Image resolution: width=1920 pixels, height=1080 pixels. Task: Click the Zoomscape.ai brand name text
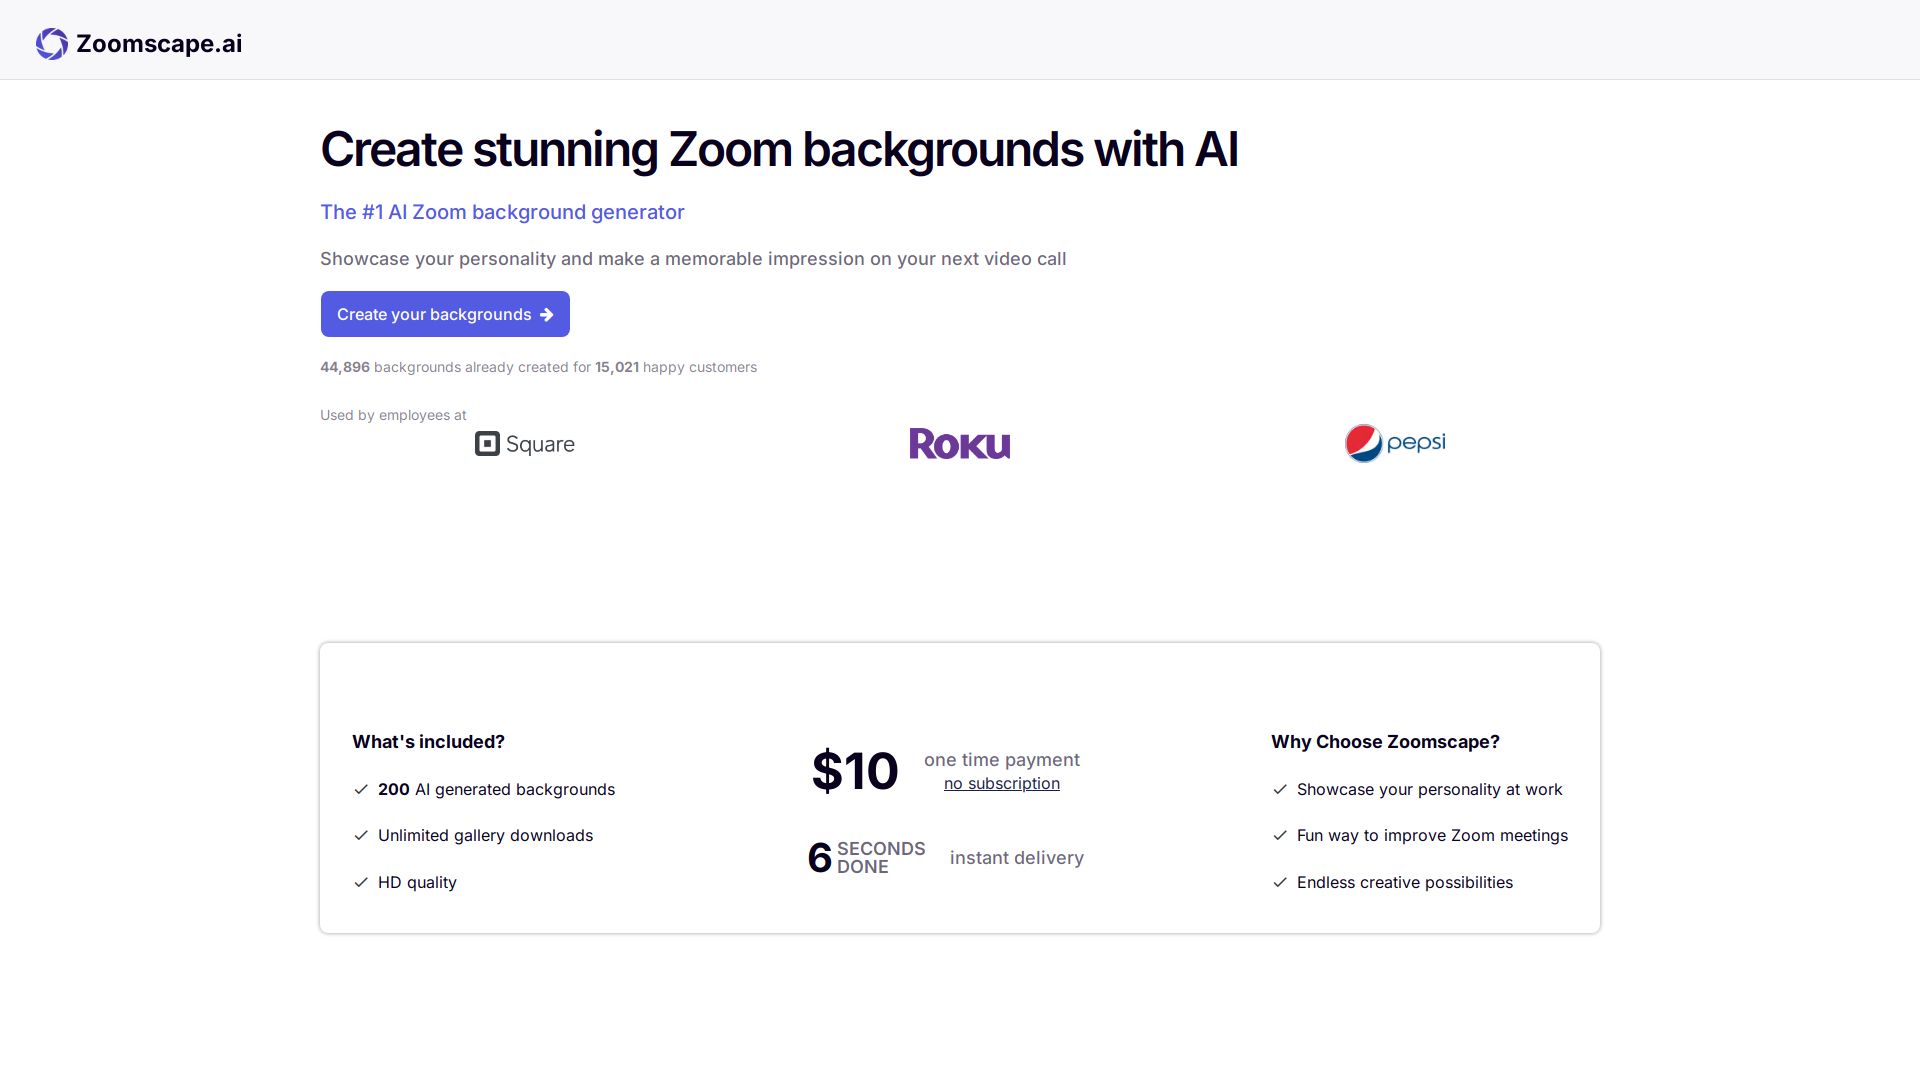[159, 44]
